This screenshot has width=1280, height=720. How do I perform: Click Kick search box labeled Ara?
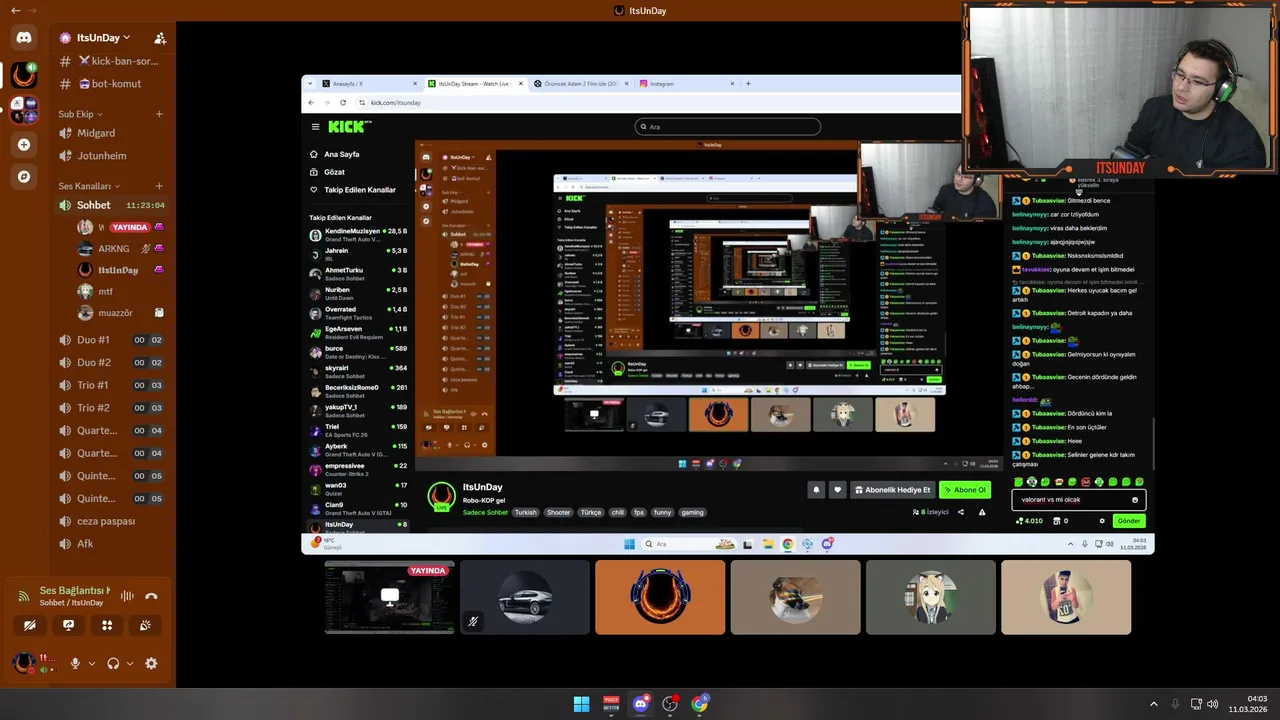[x=728, y=127]
